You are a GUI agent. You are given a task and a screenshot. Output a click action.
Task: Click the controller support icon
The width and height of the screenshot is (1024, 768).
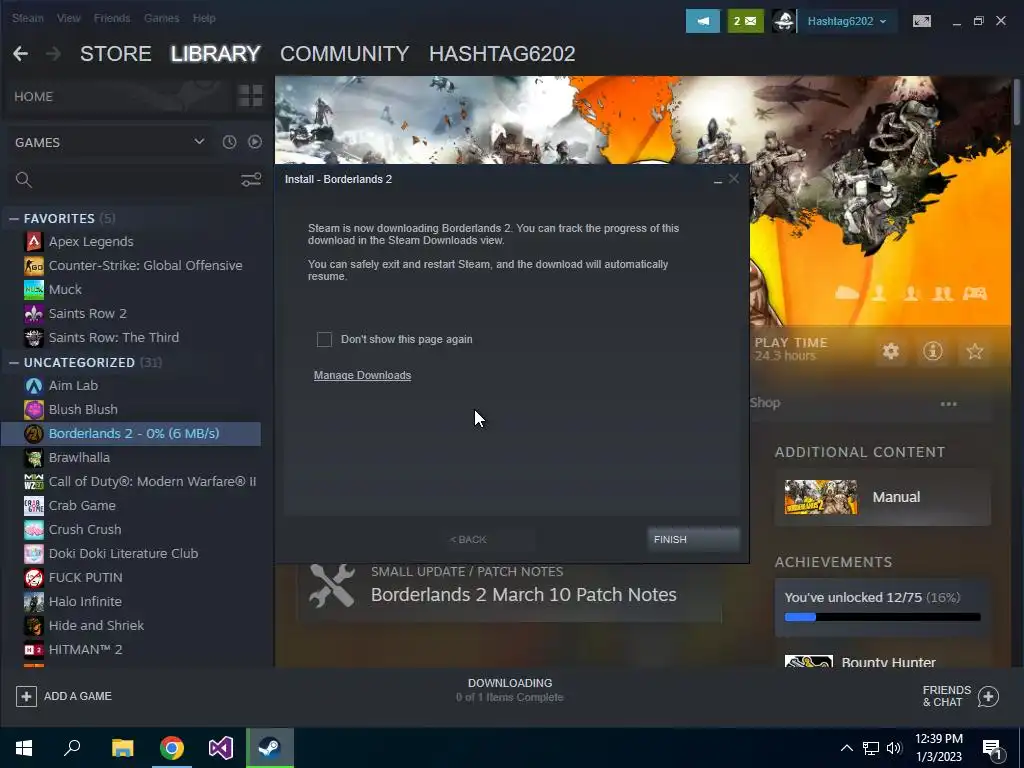pyautogui.click(x=974, y=293)
